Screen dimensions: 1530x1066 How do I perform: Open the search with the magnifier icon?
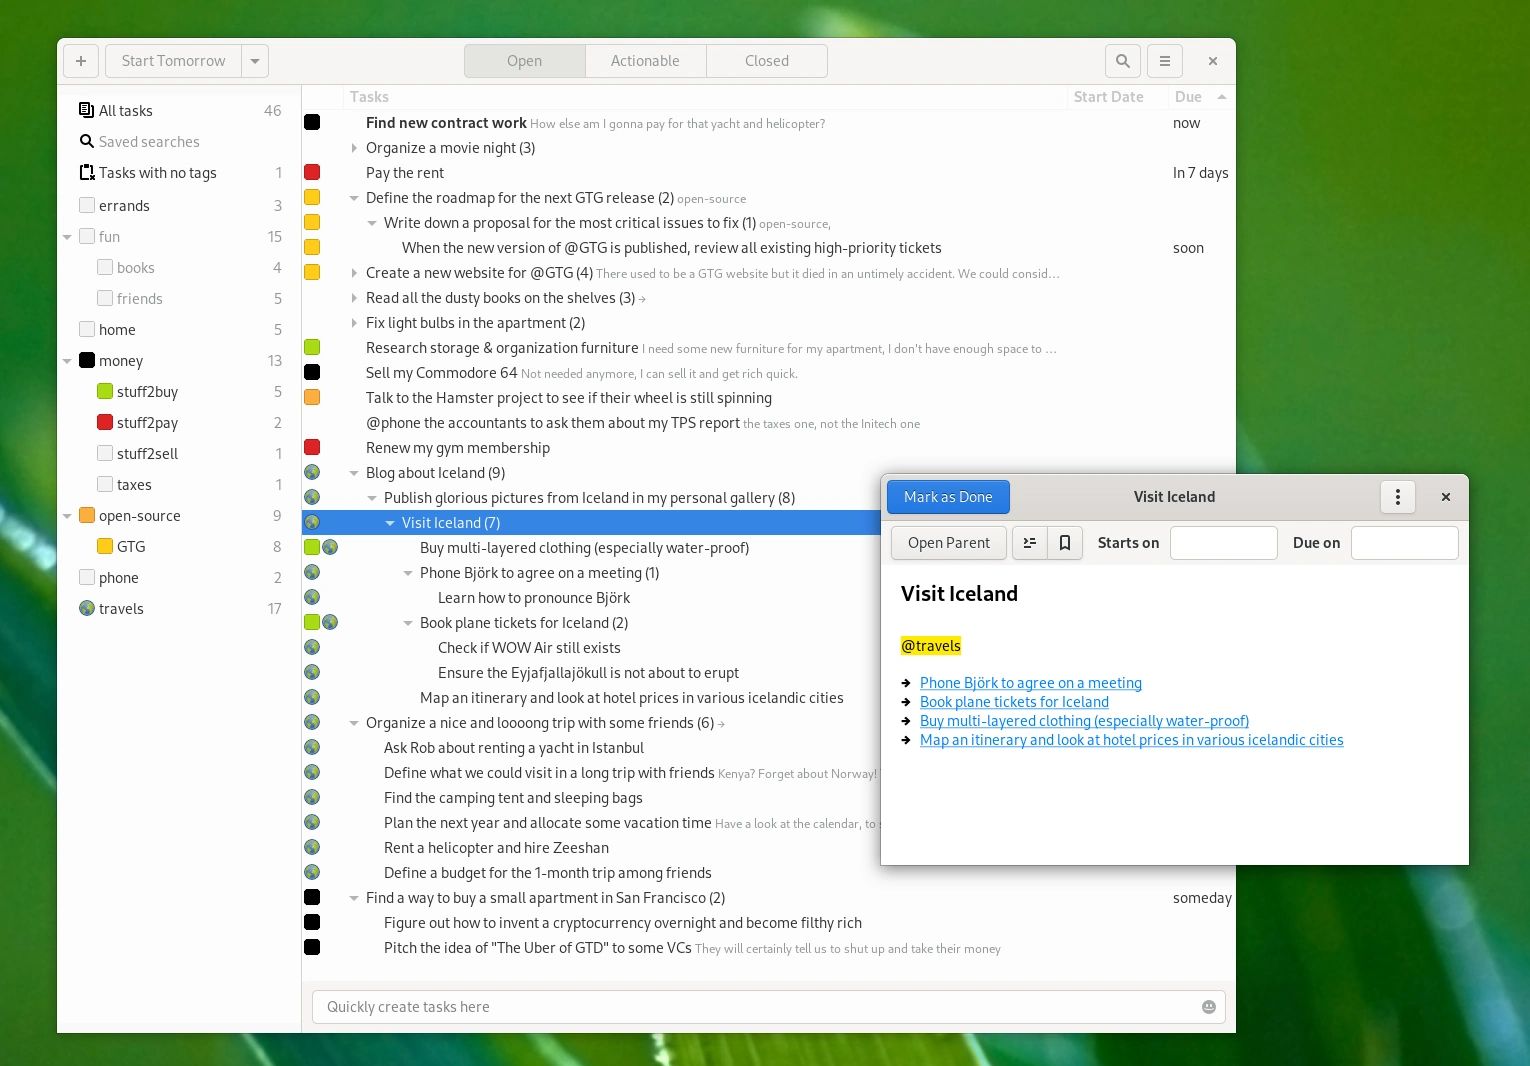click(1122, 61)
